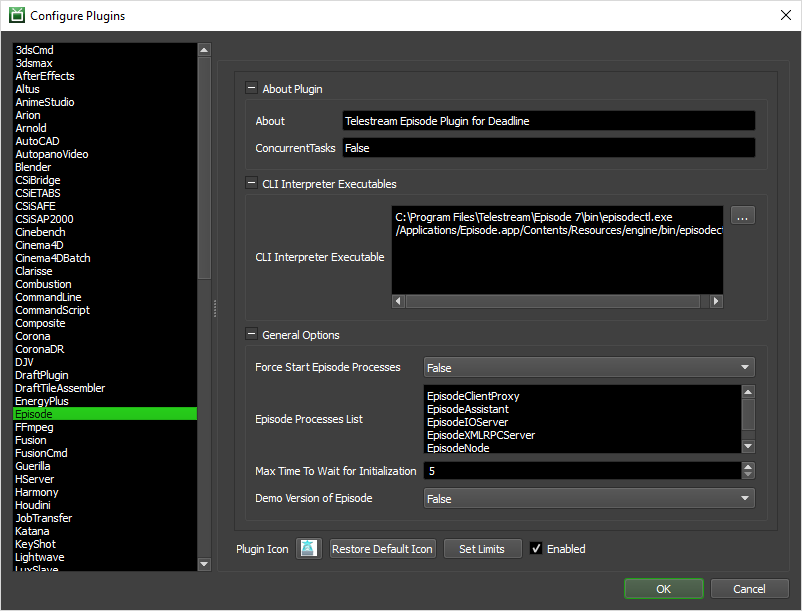
Task: Open Force Start Episode Processes dropdown
Action: 588,368
